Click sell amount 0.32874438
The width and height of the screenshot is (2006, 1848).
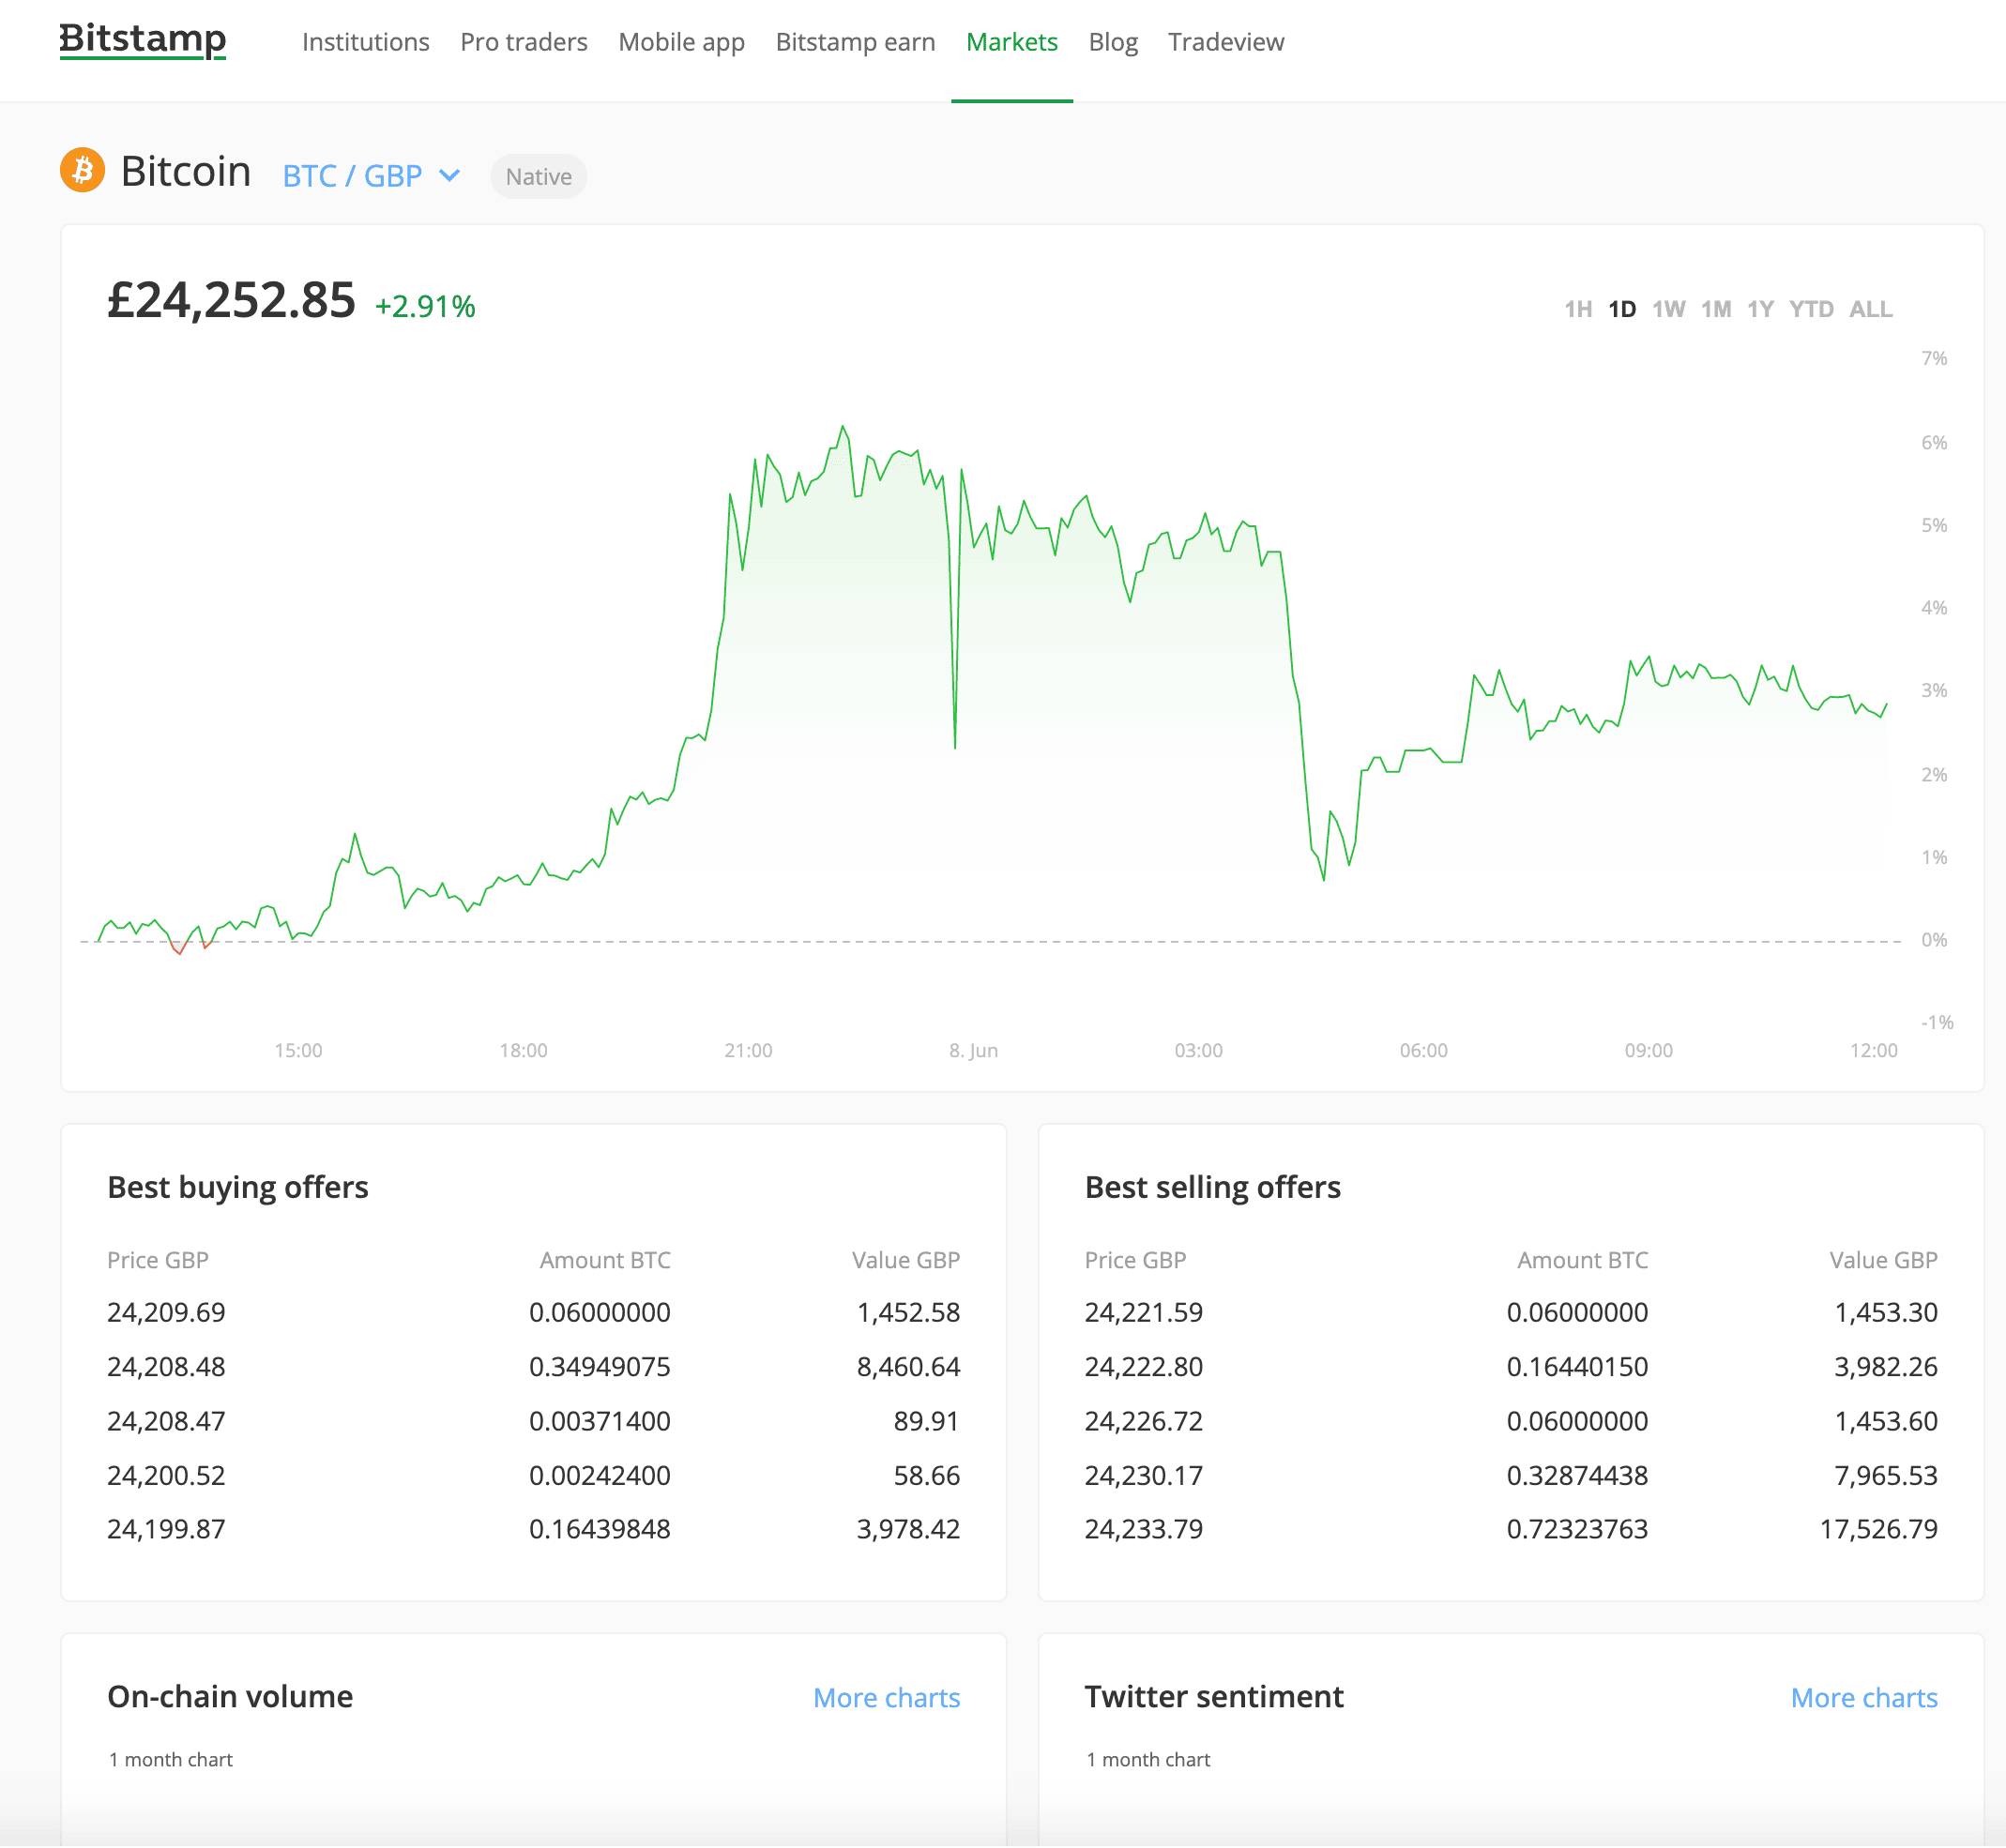[1578, 1475]
